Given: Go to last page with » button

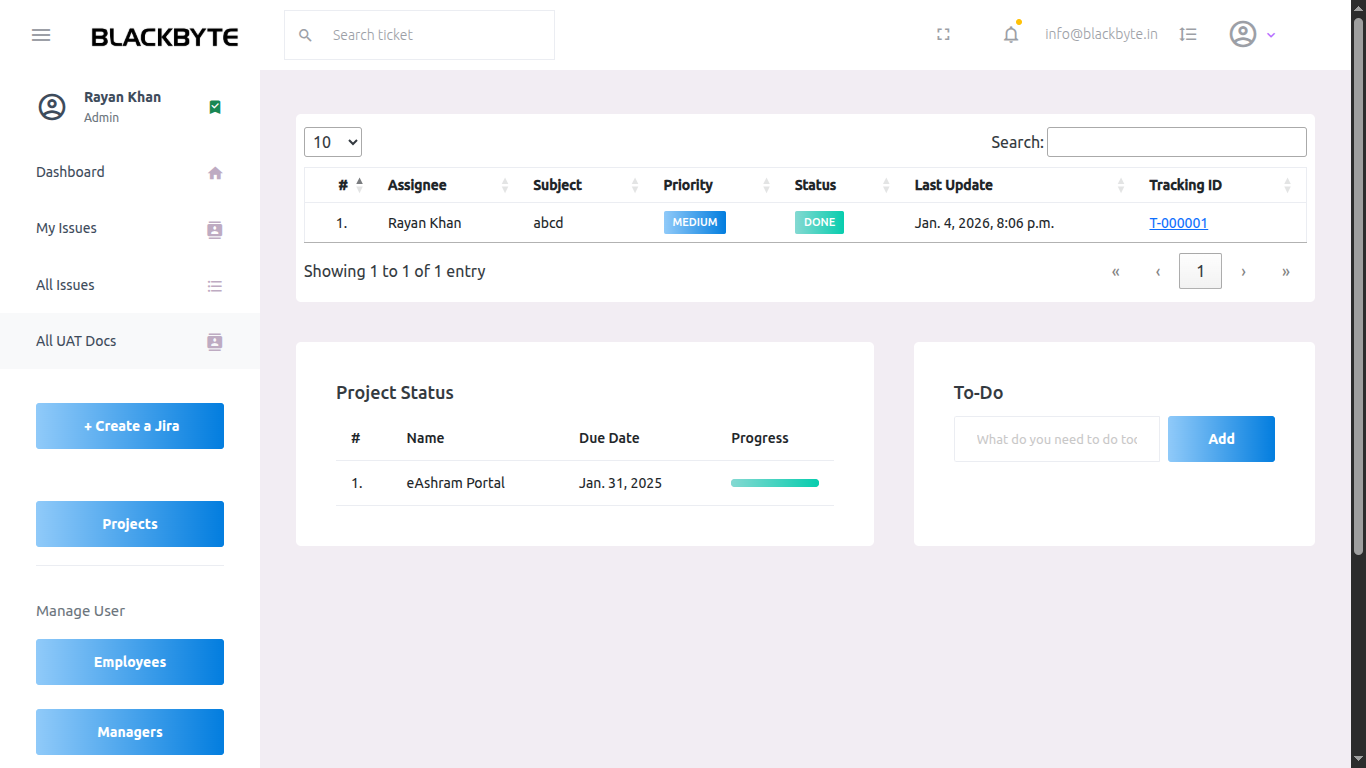Looking at the screenshot, I should click(x=1286, y=271).
